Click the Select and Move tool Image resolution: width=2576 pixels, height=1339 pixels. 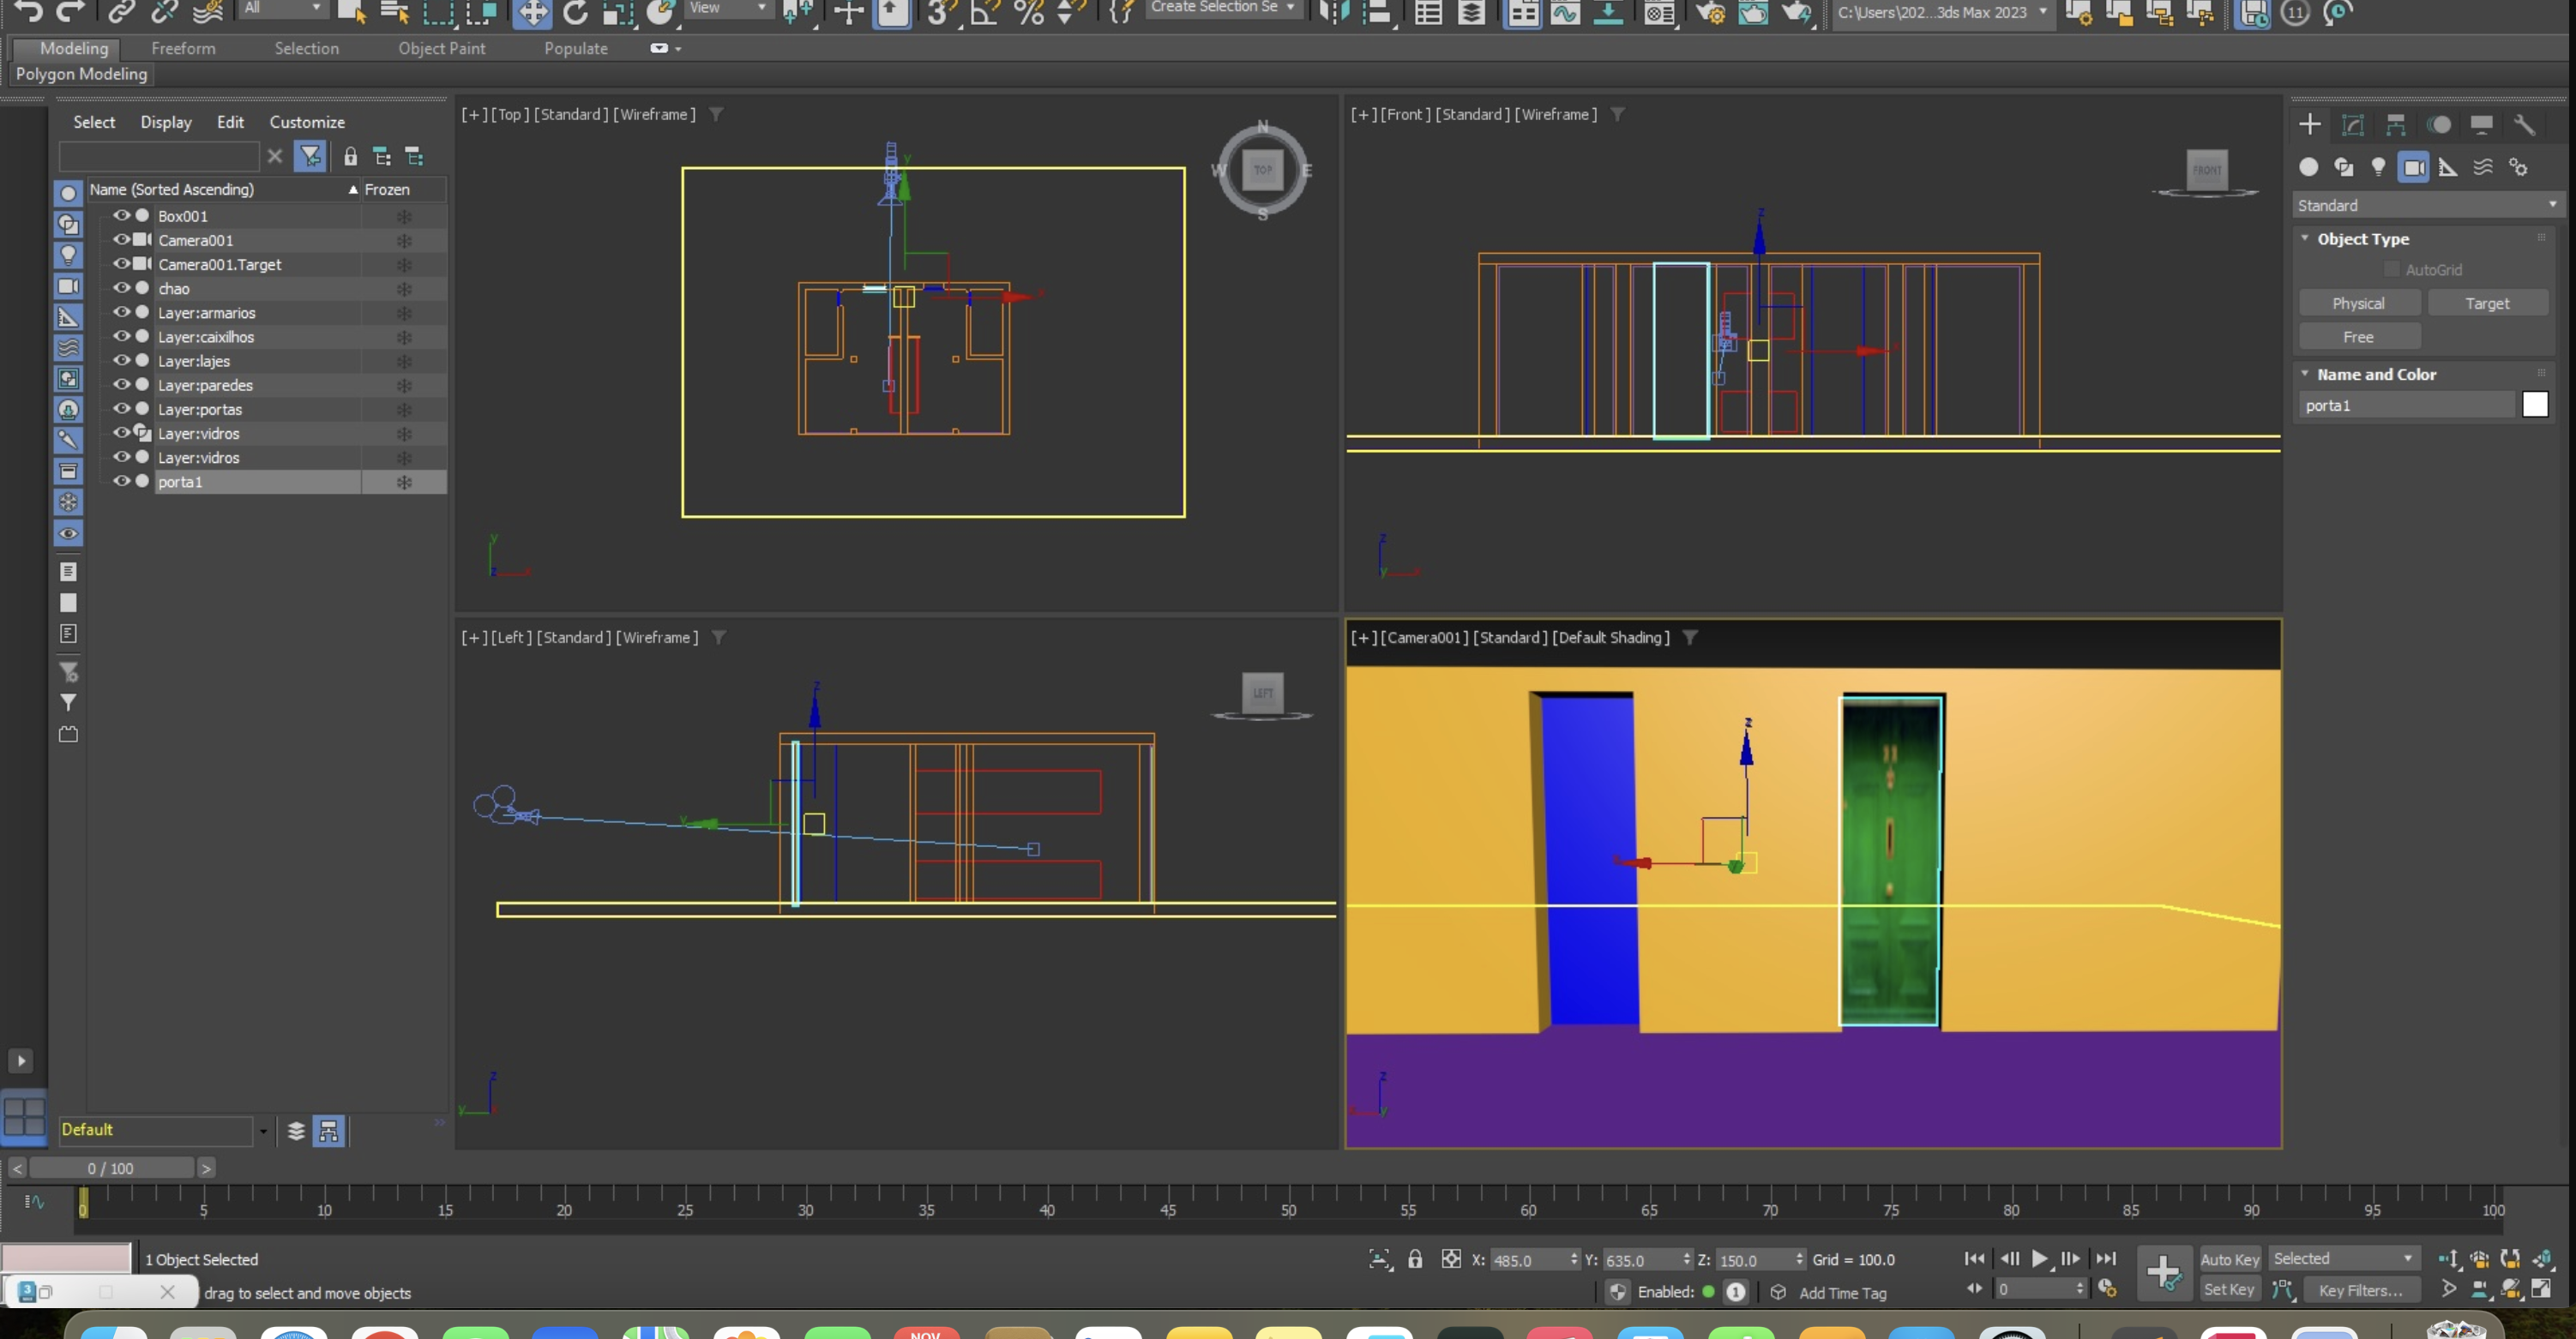click(532, 13)
